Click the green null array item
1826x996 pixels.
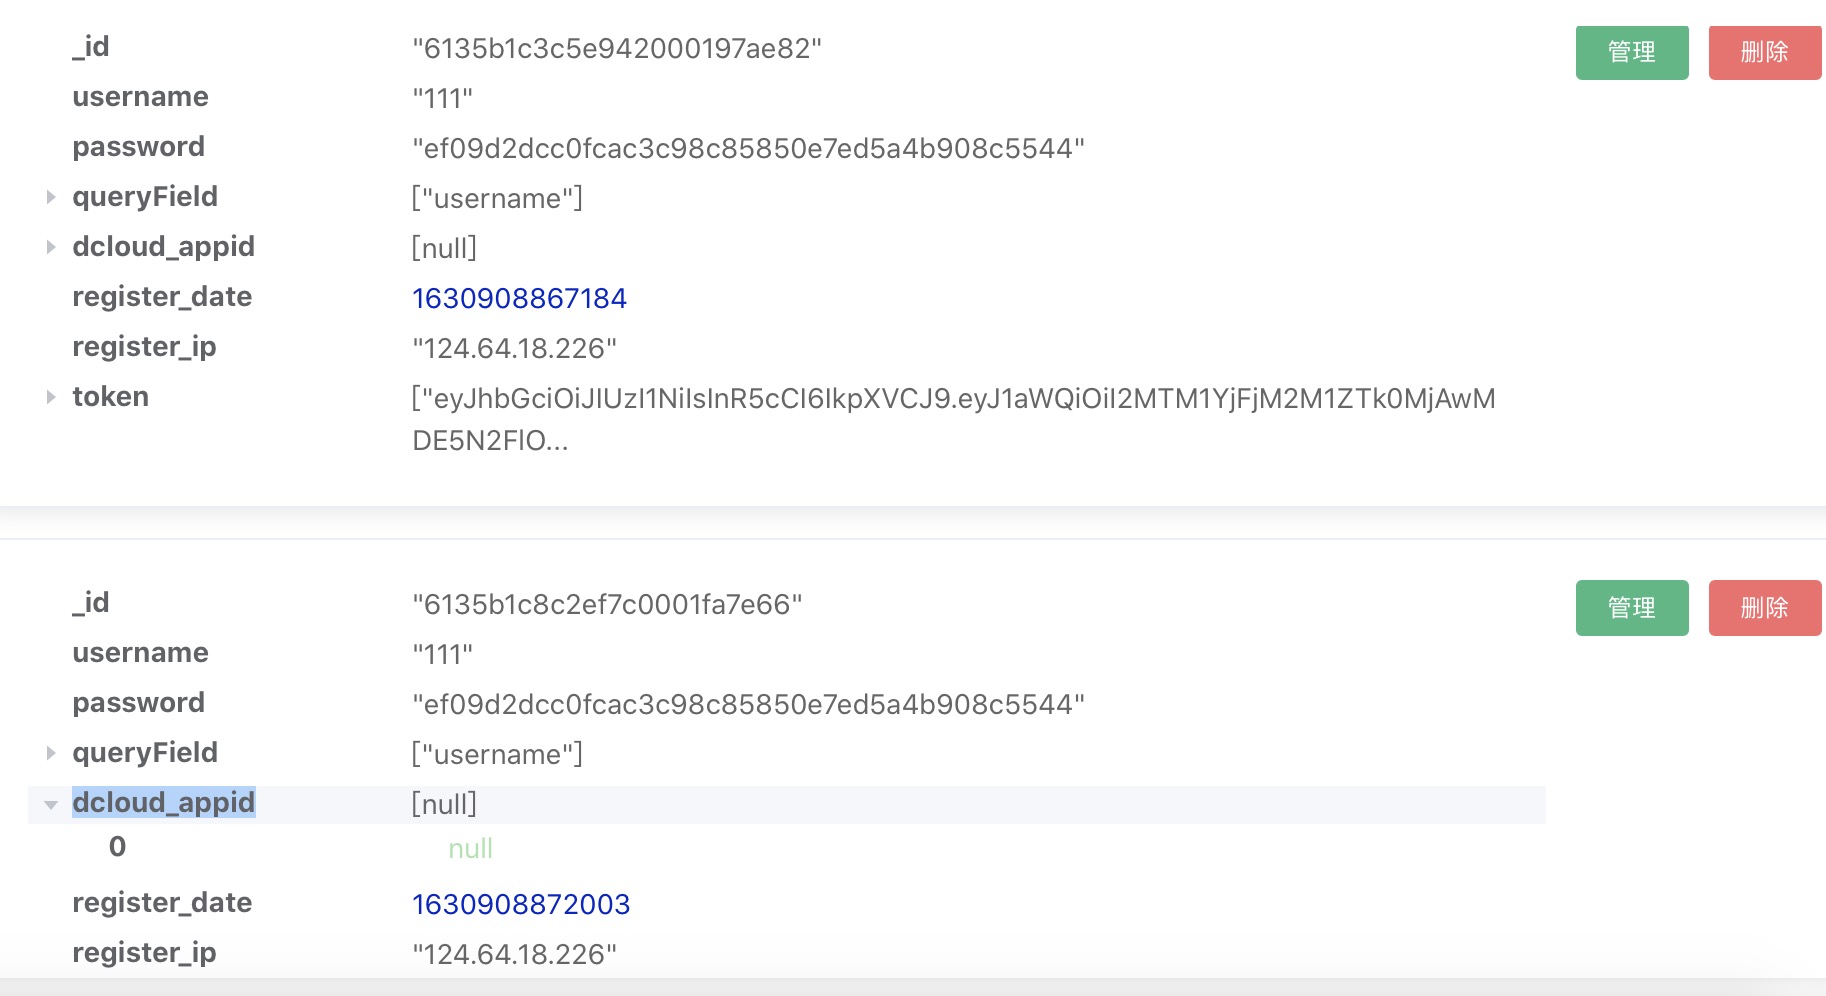point(470,849)
